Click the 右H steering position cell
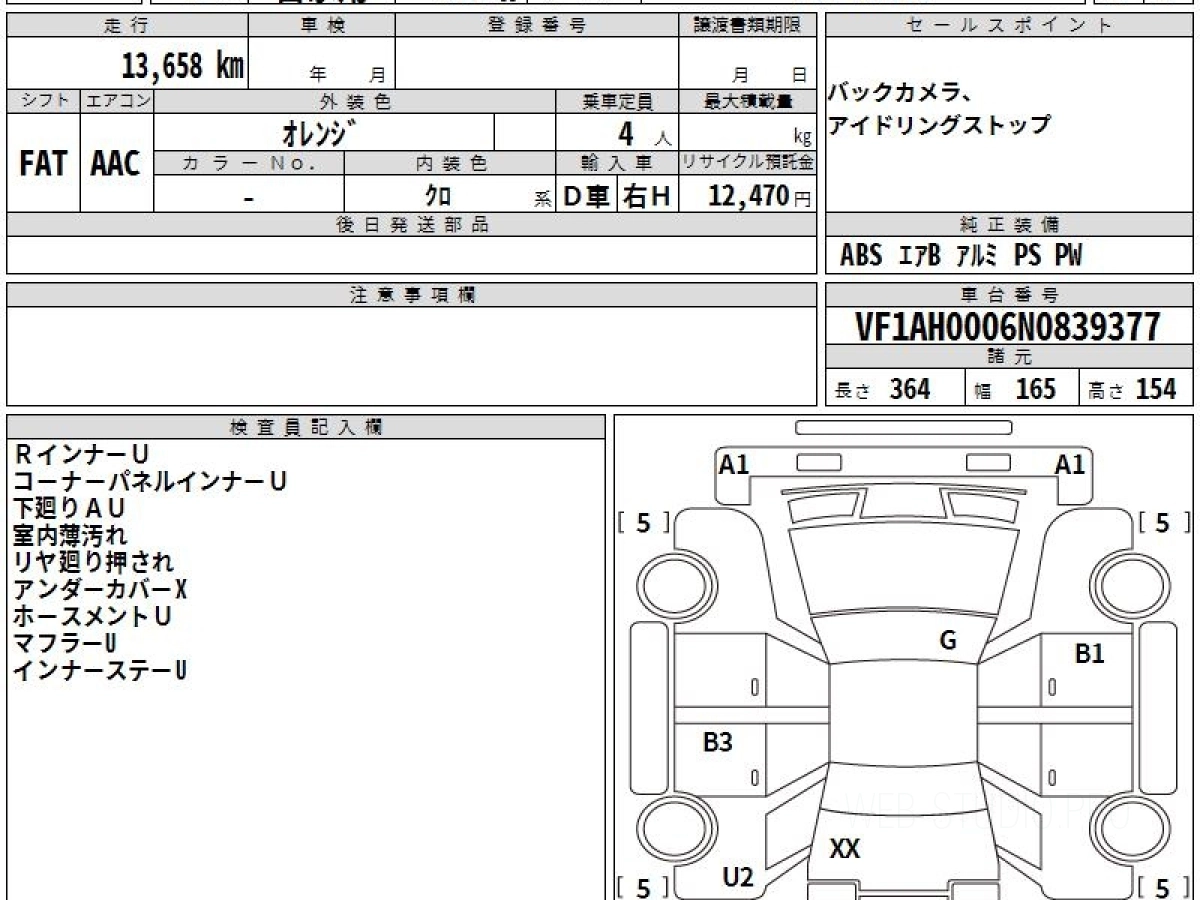The width and height of the screenshot is (1200, 900). pyautogui.click(x=647, y=197)
